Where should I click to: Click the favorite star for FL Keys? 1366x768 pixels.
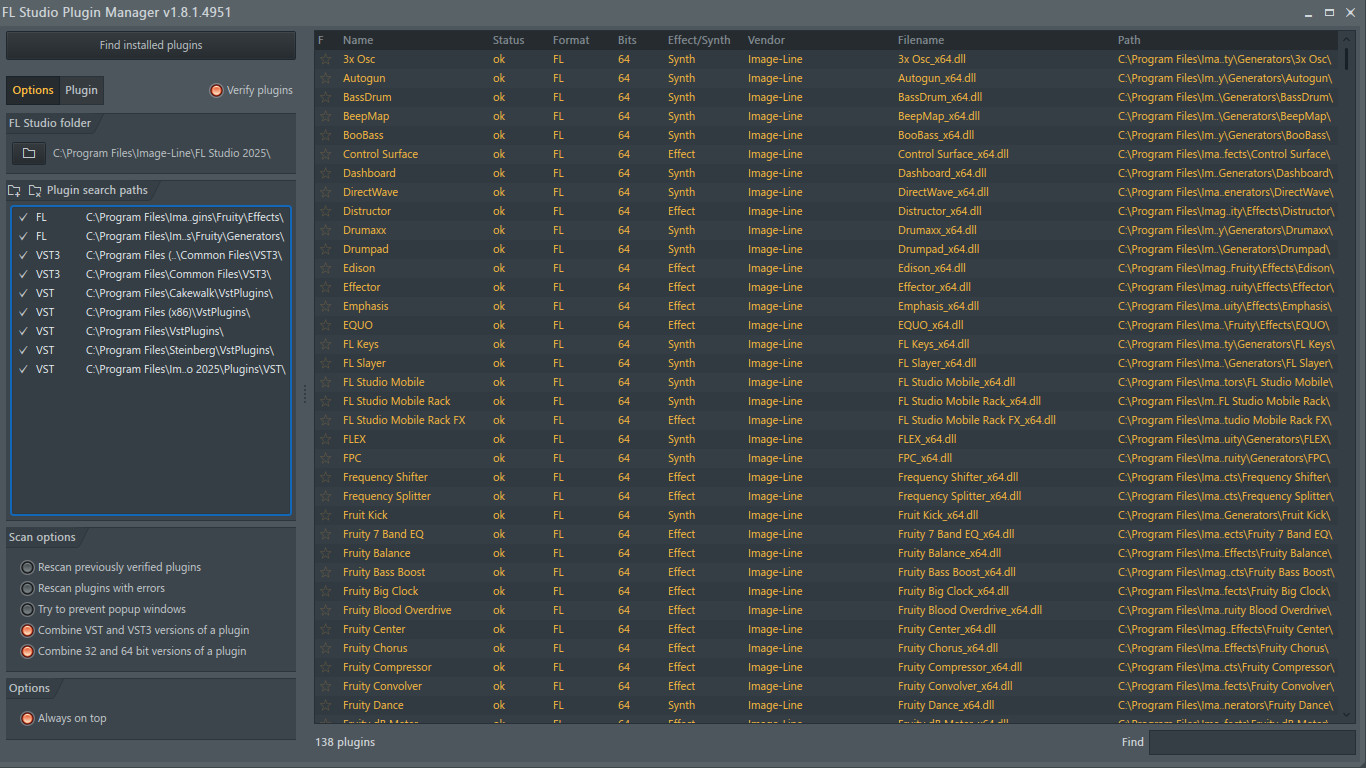(x=325, y=344)
